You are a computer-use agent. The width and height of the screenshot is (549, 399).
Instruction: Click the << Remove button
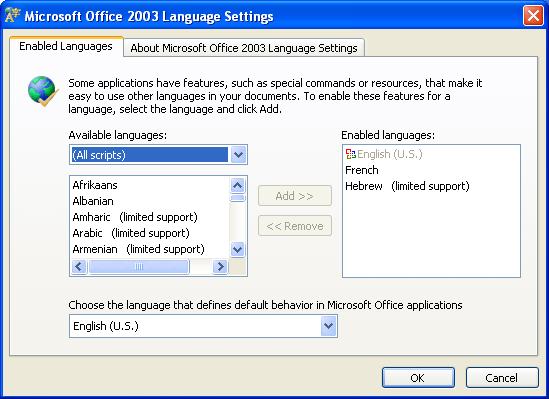[295, 226]
